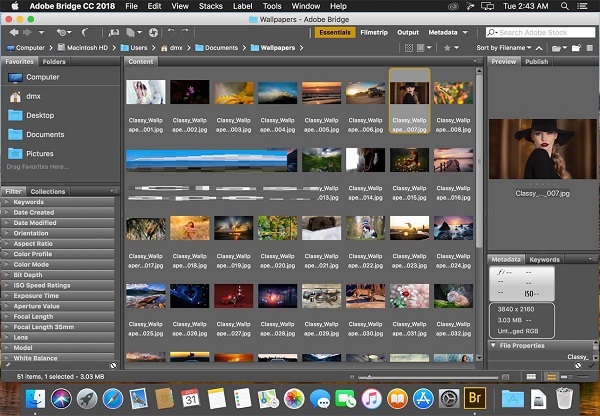600x416 pixels.
Task: Toggle ascending sort order arrow
Action: coord(539,48)
